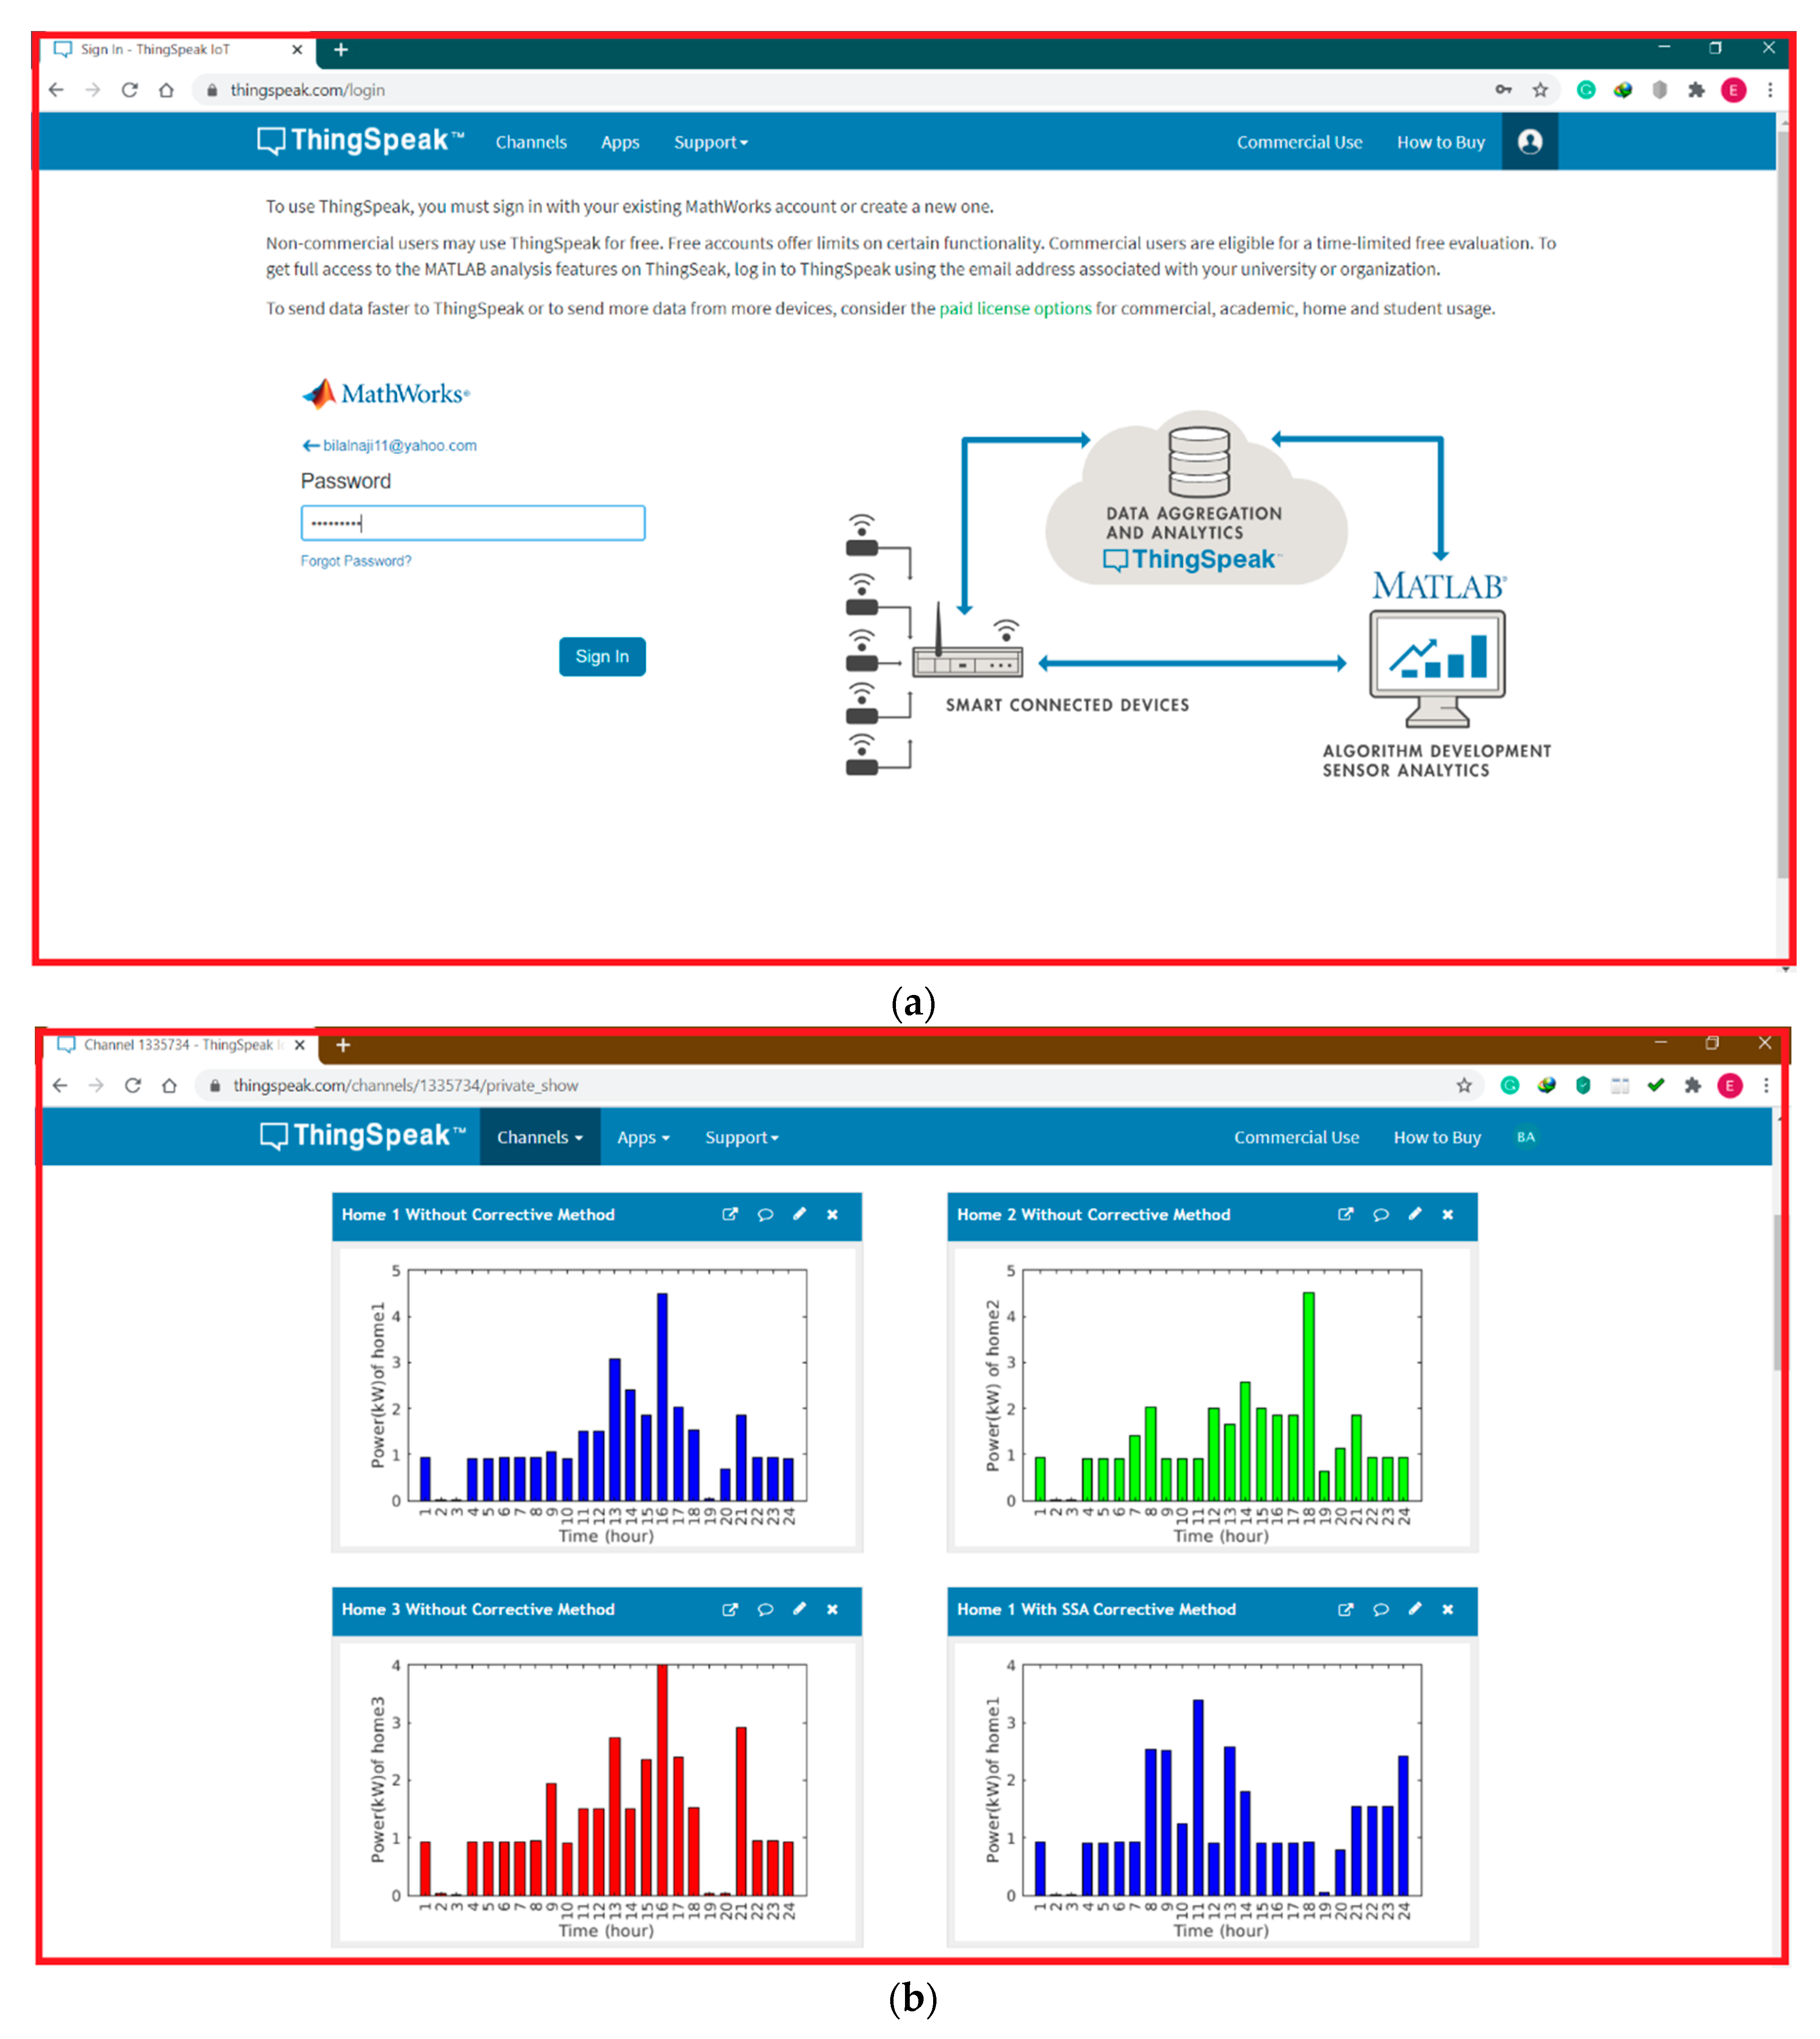Reload the thingspeak.com/login page

tap(130, 90)
